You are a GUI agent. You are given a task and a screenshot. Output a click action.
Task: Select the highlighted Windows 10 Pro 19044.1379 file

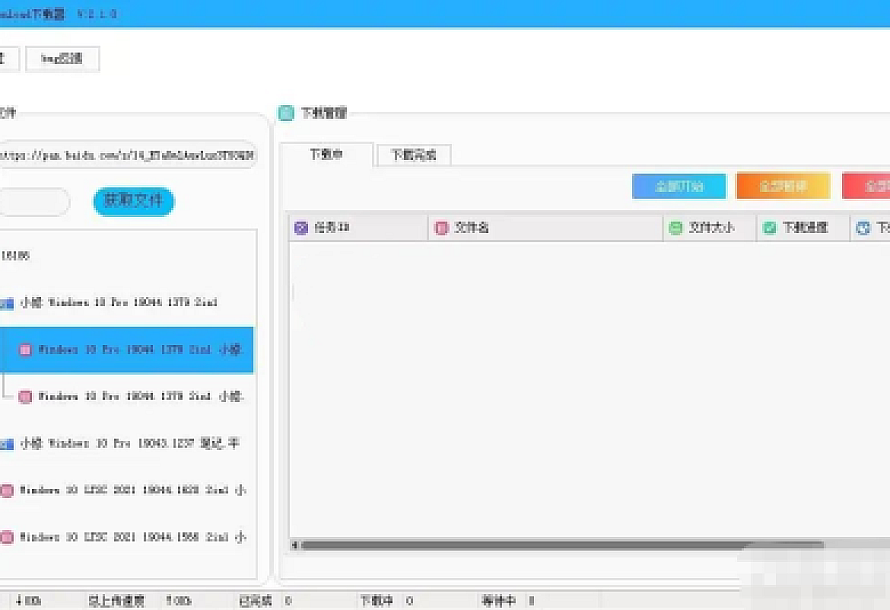[x=138, y=350]
